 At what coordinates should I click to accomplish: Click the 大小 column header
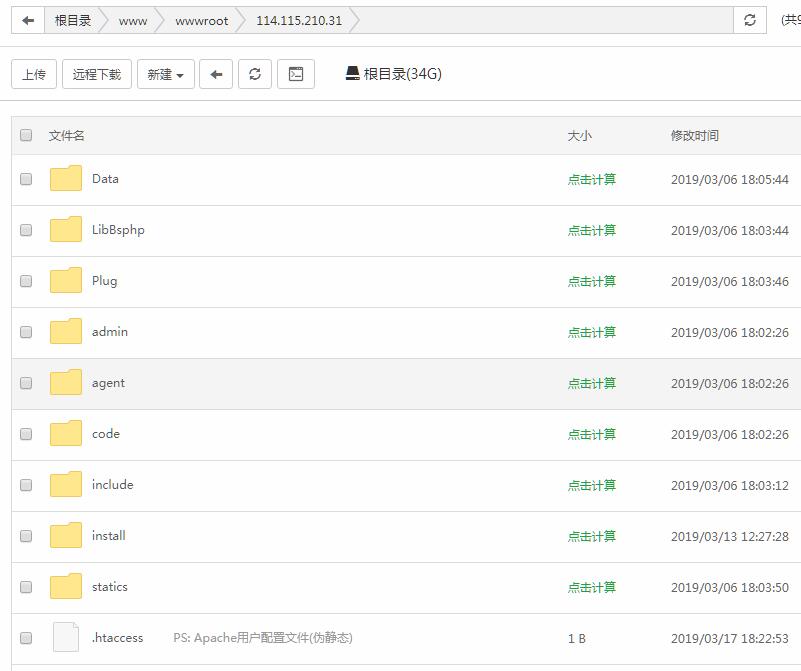coord(579,135)
